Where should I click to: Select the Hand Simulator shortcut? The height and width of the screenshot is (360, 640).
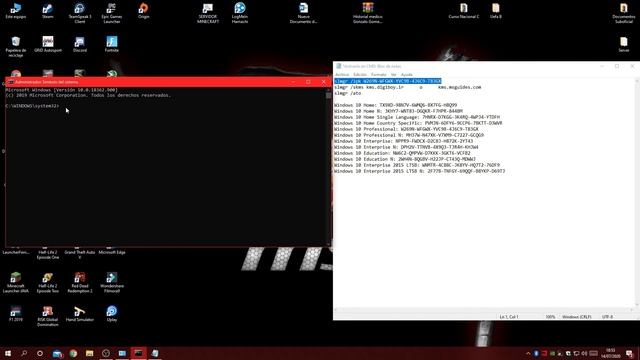[80, 314]
